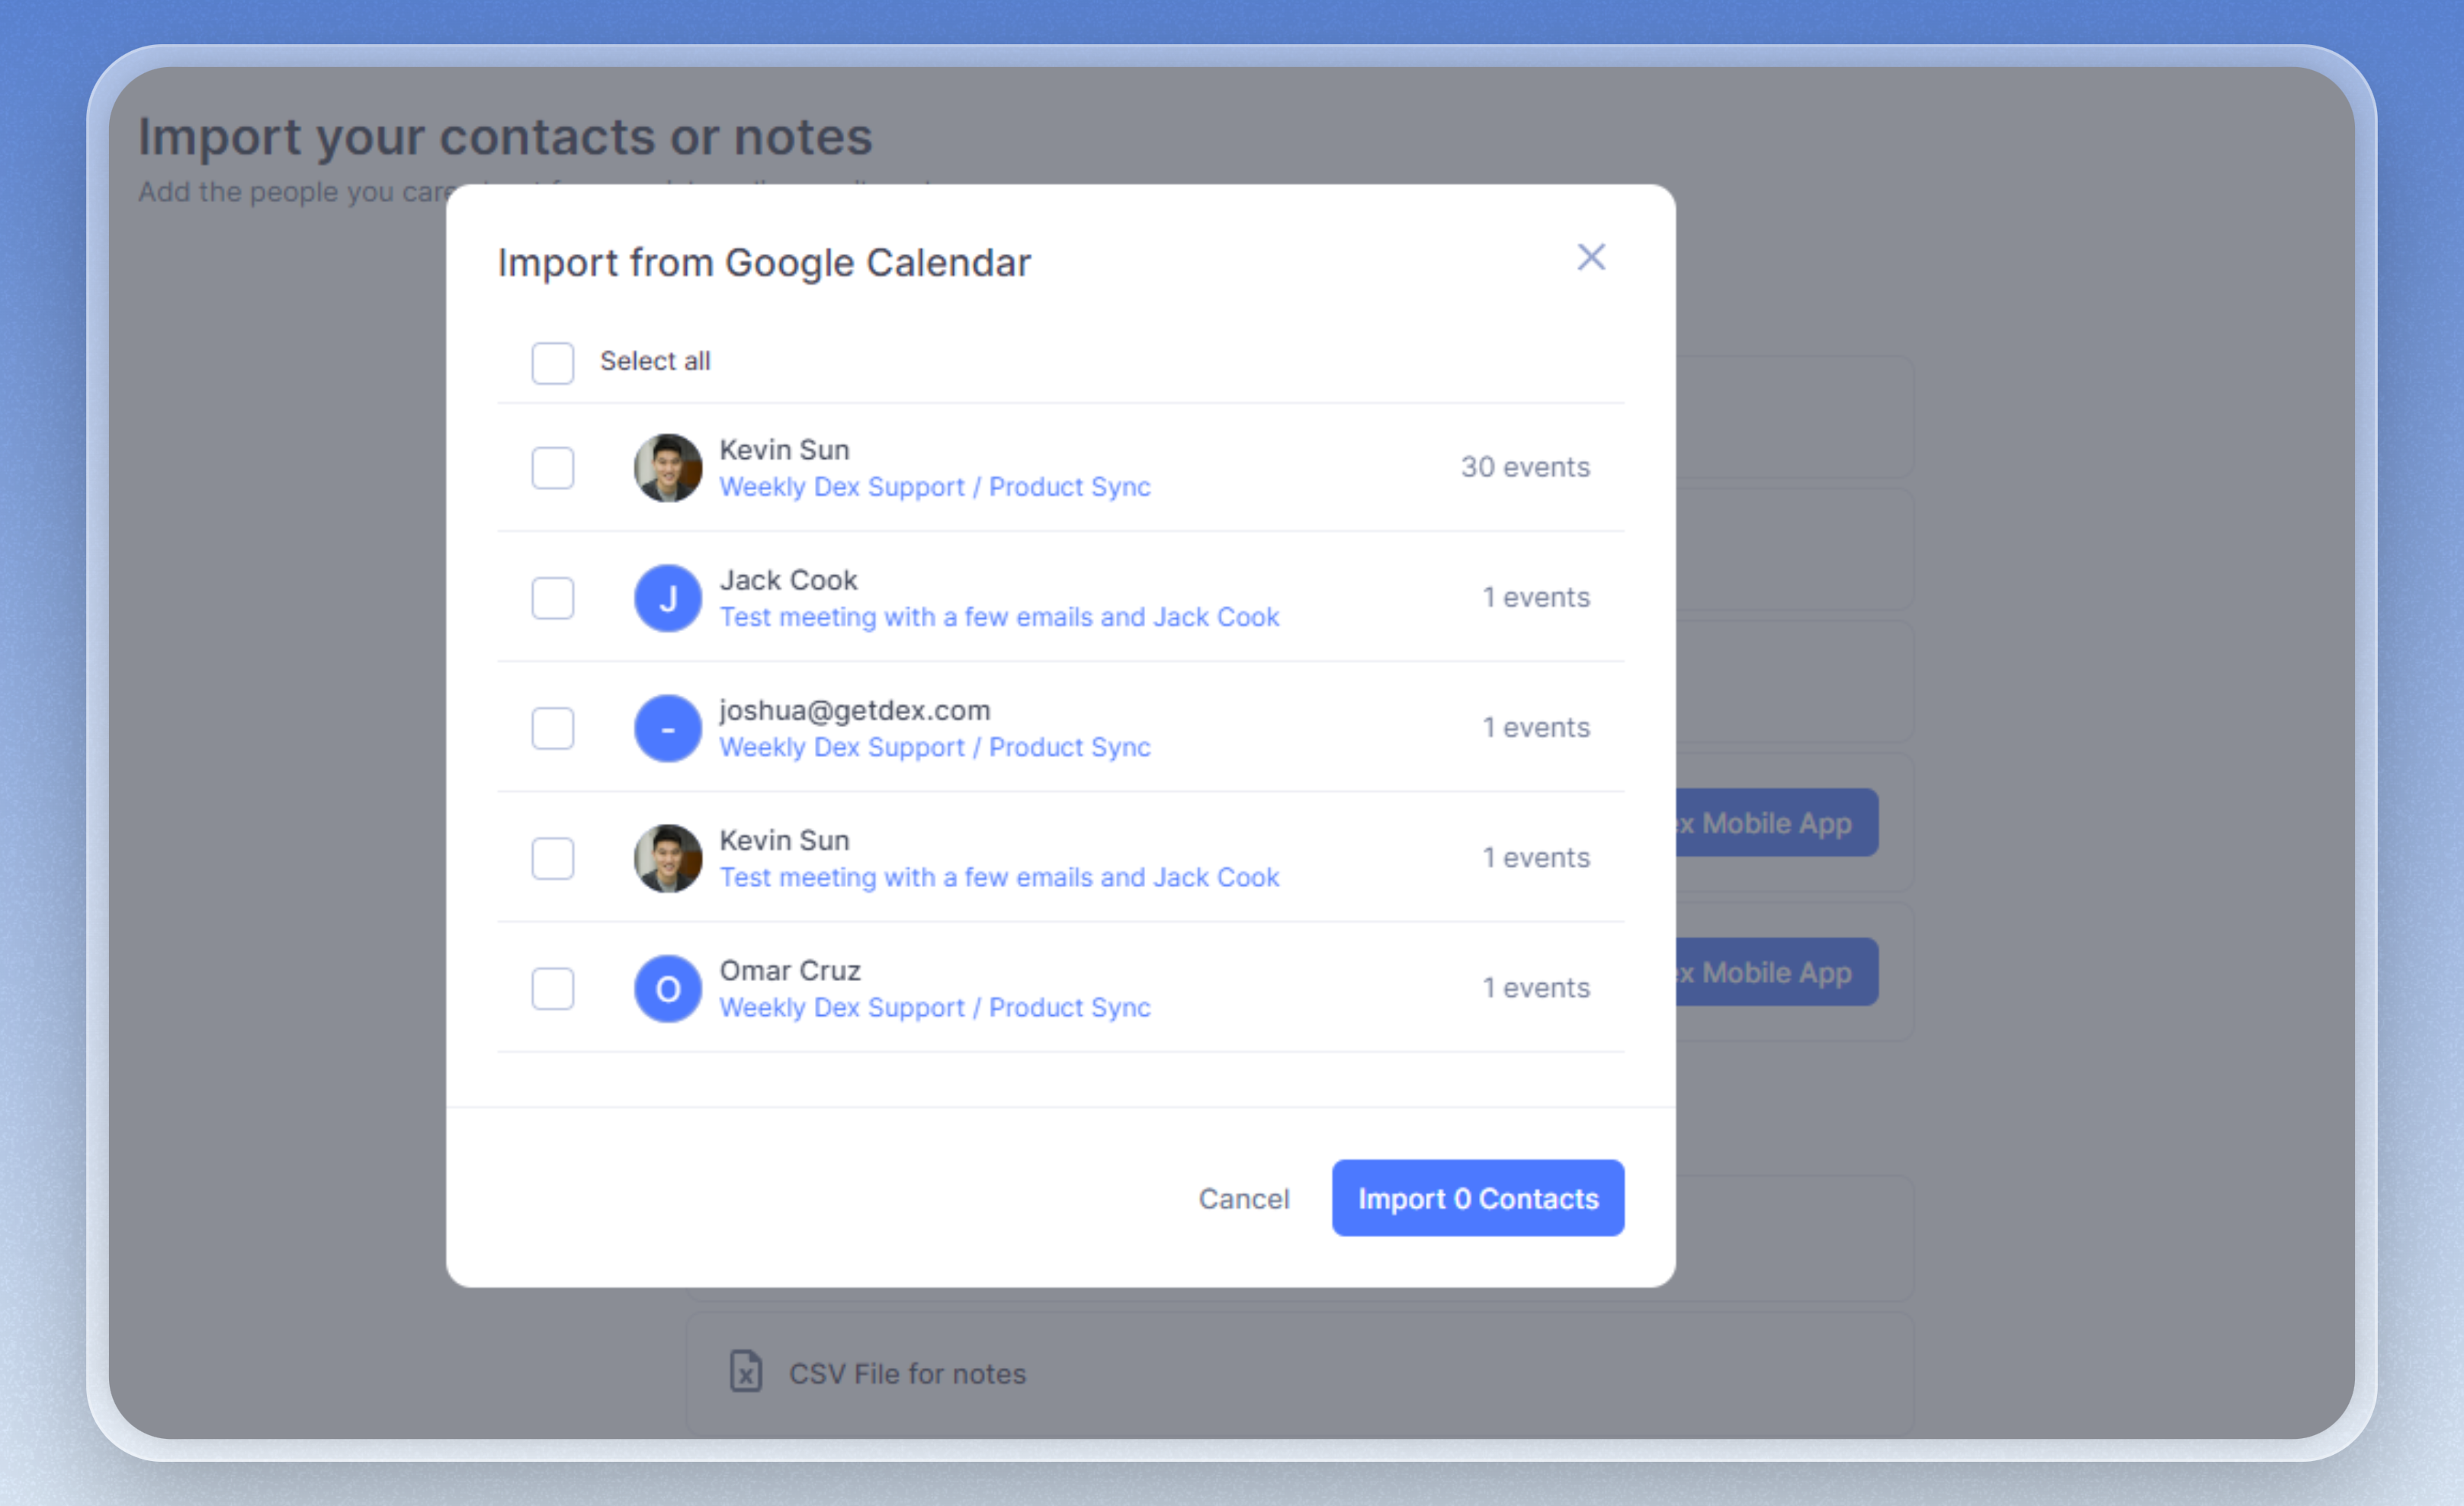
Task: Select the Jack Cook checkbox
Action: (553, 598)
